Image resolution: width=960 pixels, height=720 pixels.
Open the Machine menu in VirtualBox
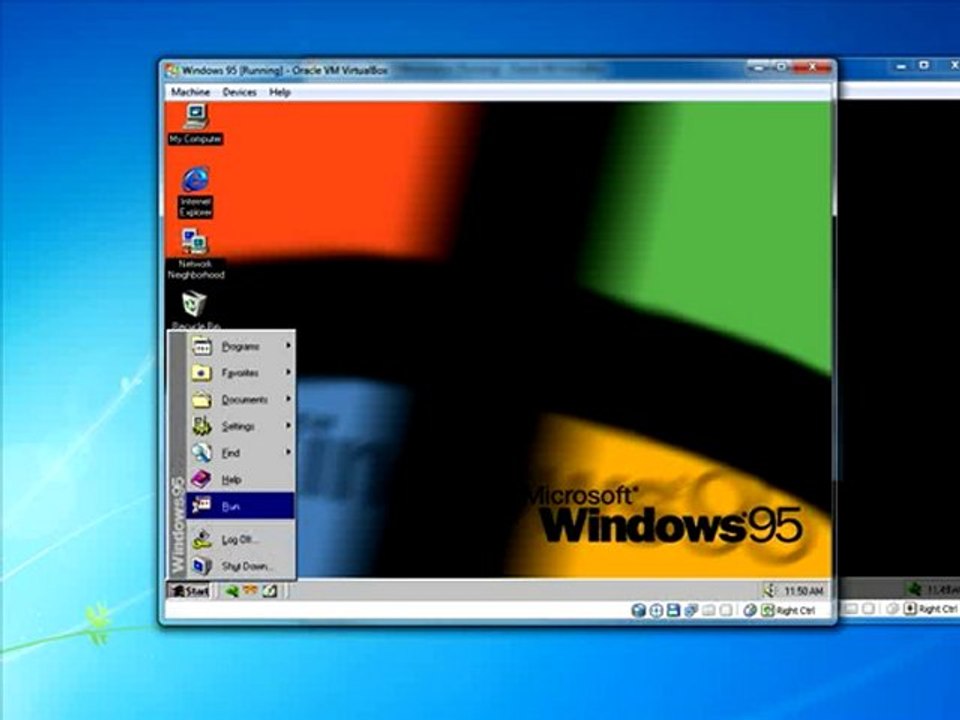[x=190, y=92]
